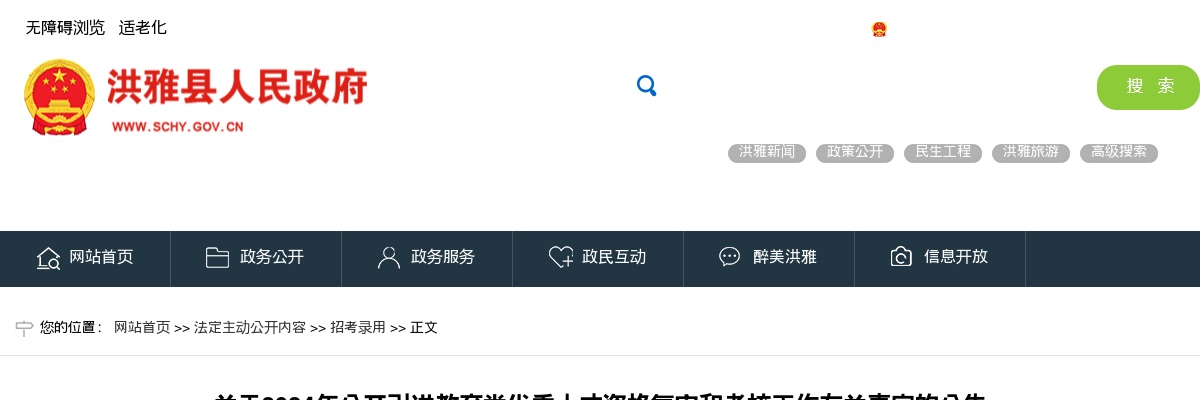Go to 招考录用 in the breadcrumb
This screenshot has width=1200, height=400.
coord(358,328)
